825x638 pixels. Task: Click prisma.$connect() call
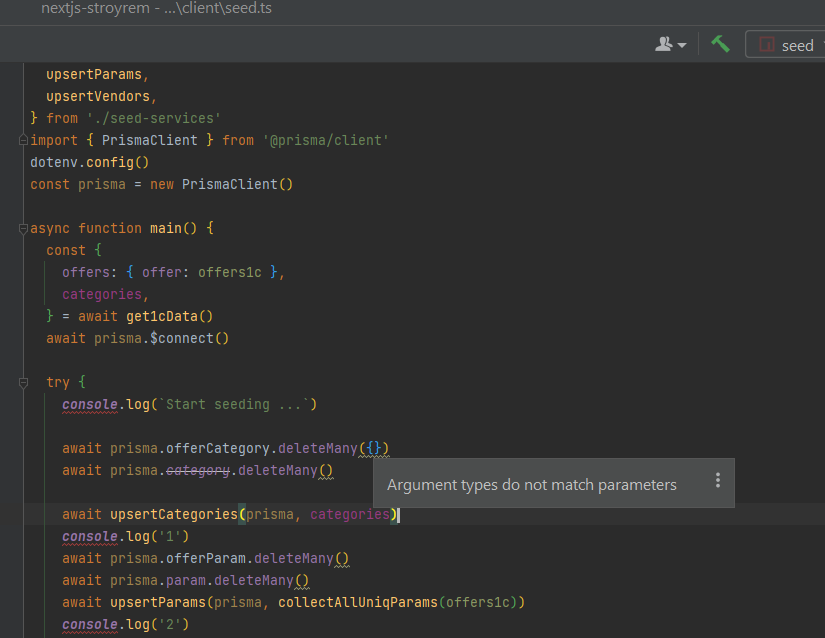pyautogui.click(x=161, y=338)
